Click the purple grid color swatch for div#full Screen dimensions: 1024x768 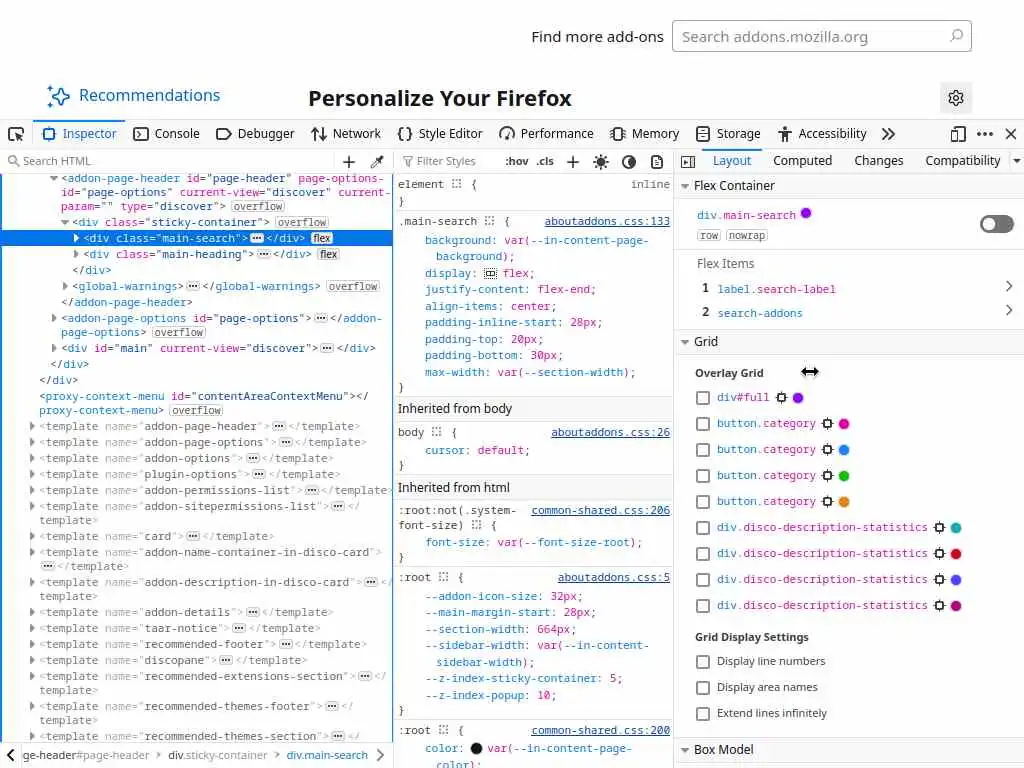(x=798, y=398)
